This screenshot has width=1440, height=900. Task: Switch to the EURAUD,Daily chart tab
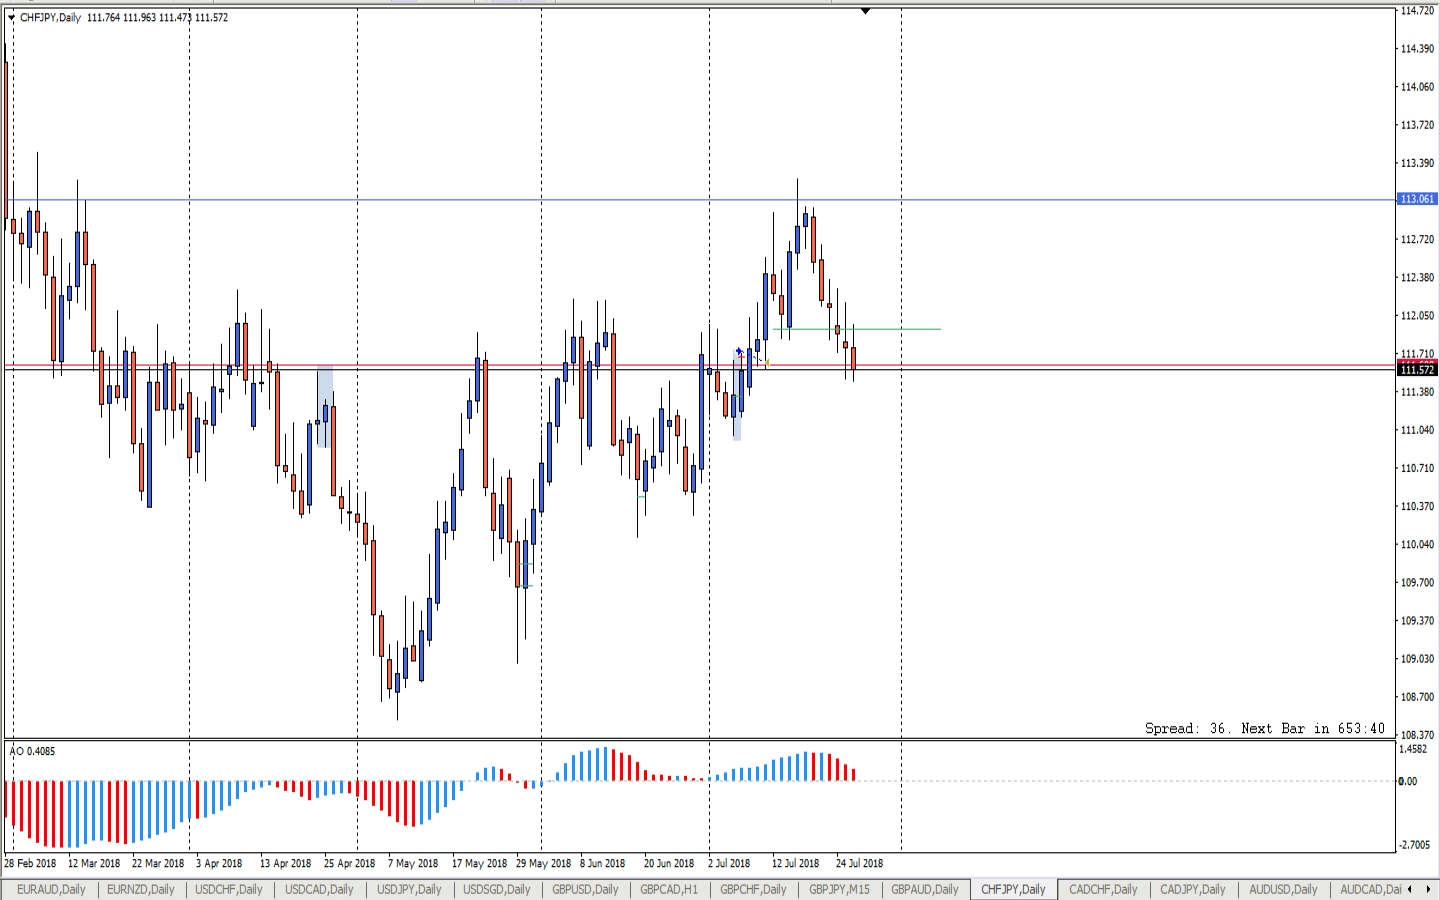51,889
